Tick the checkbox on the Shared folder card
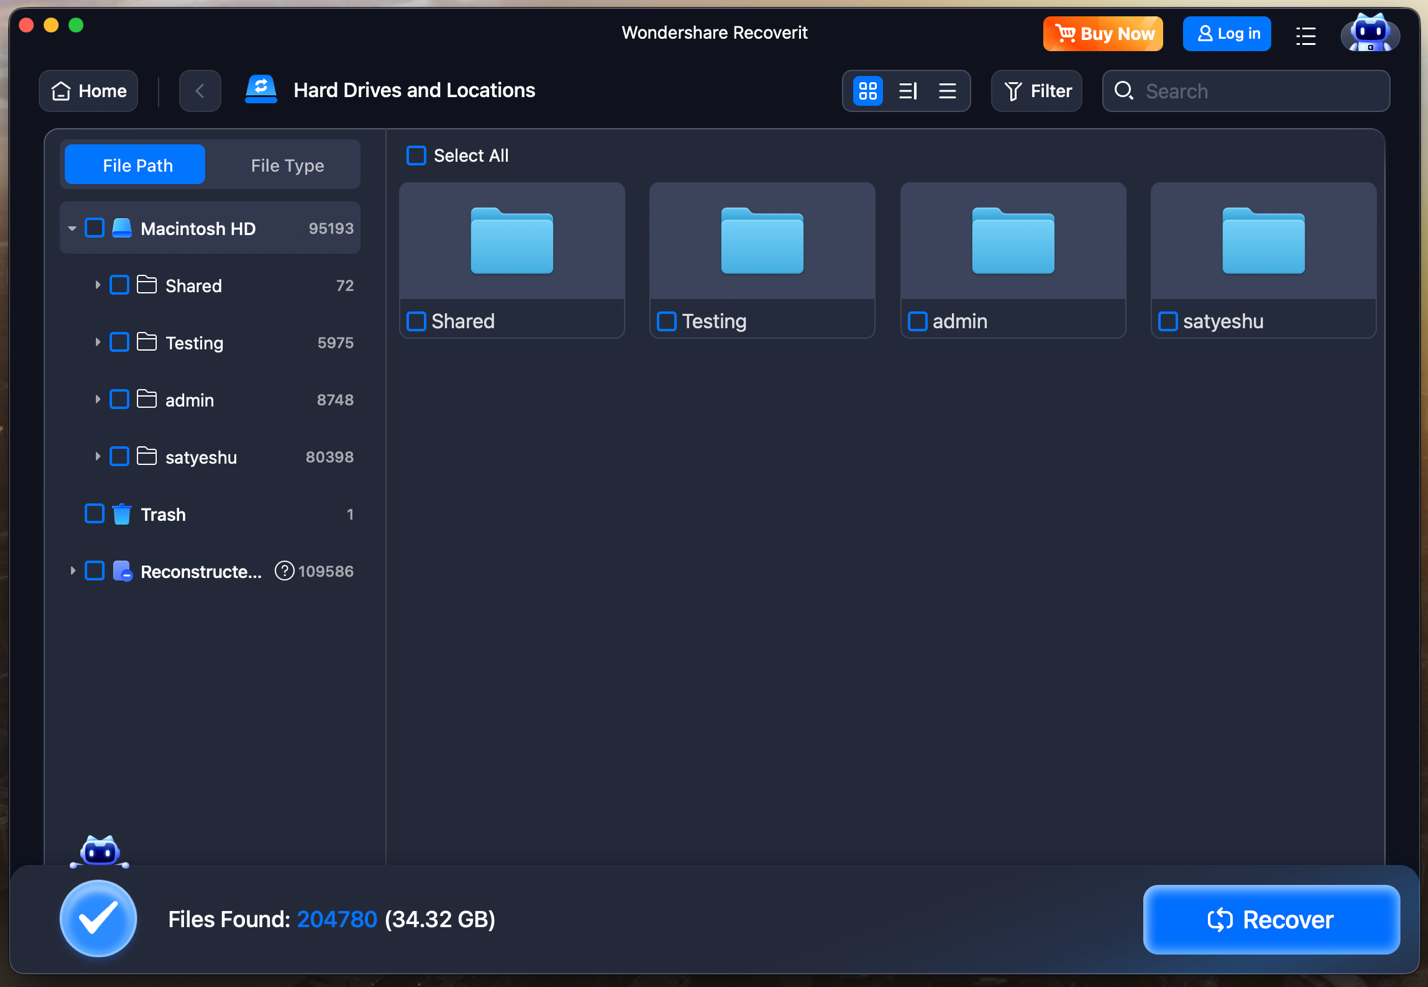Image resolution: width=1428 pixels, height=987 pixels. [416, 321]
